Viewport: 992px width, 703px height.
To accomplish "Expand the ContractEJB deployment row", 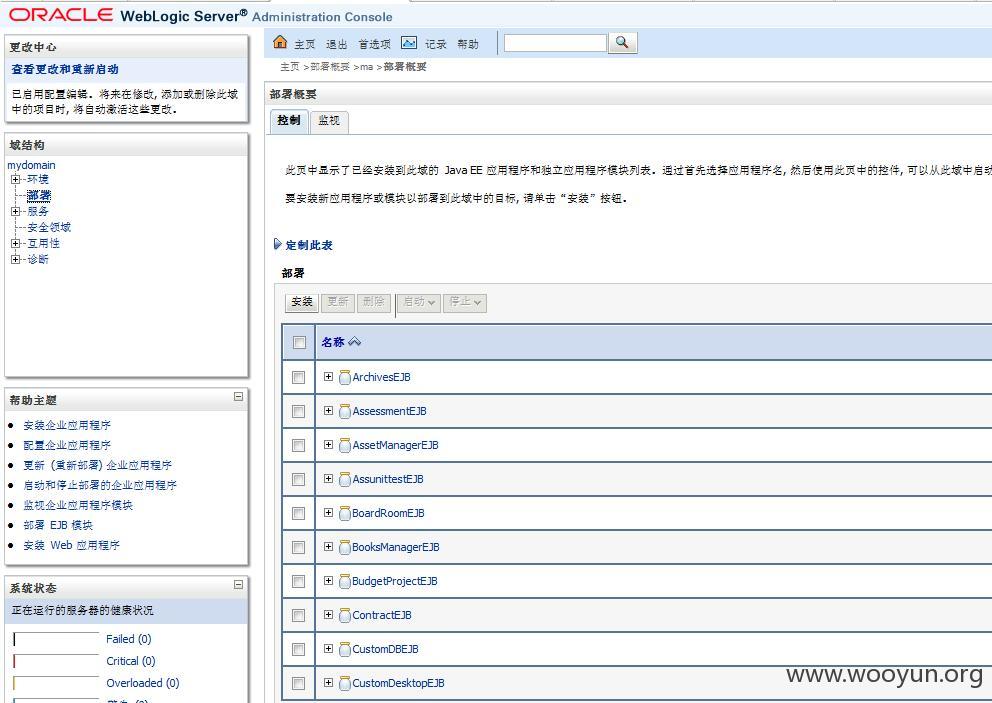I will (x=328, y=614).
